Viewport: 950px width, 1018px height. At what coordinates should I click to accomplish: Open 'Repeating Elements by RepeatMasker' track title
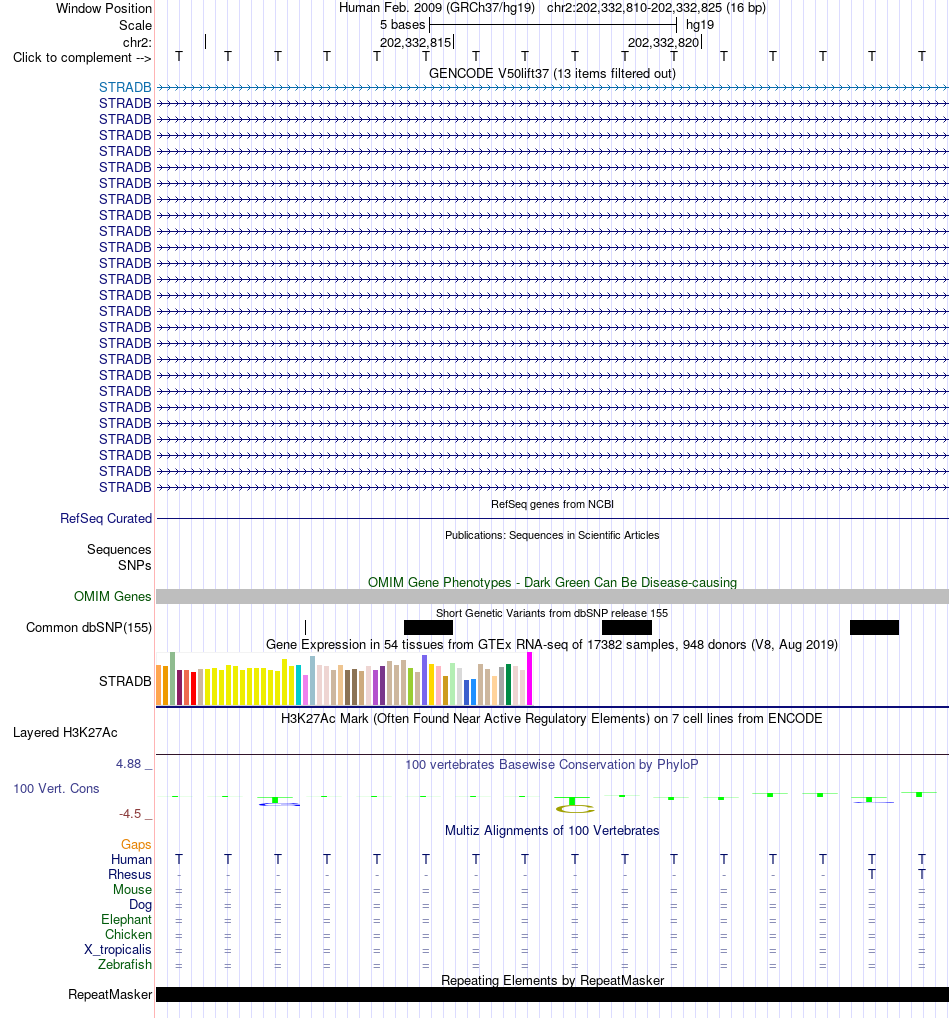552,980
